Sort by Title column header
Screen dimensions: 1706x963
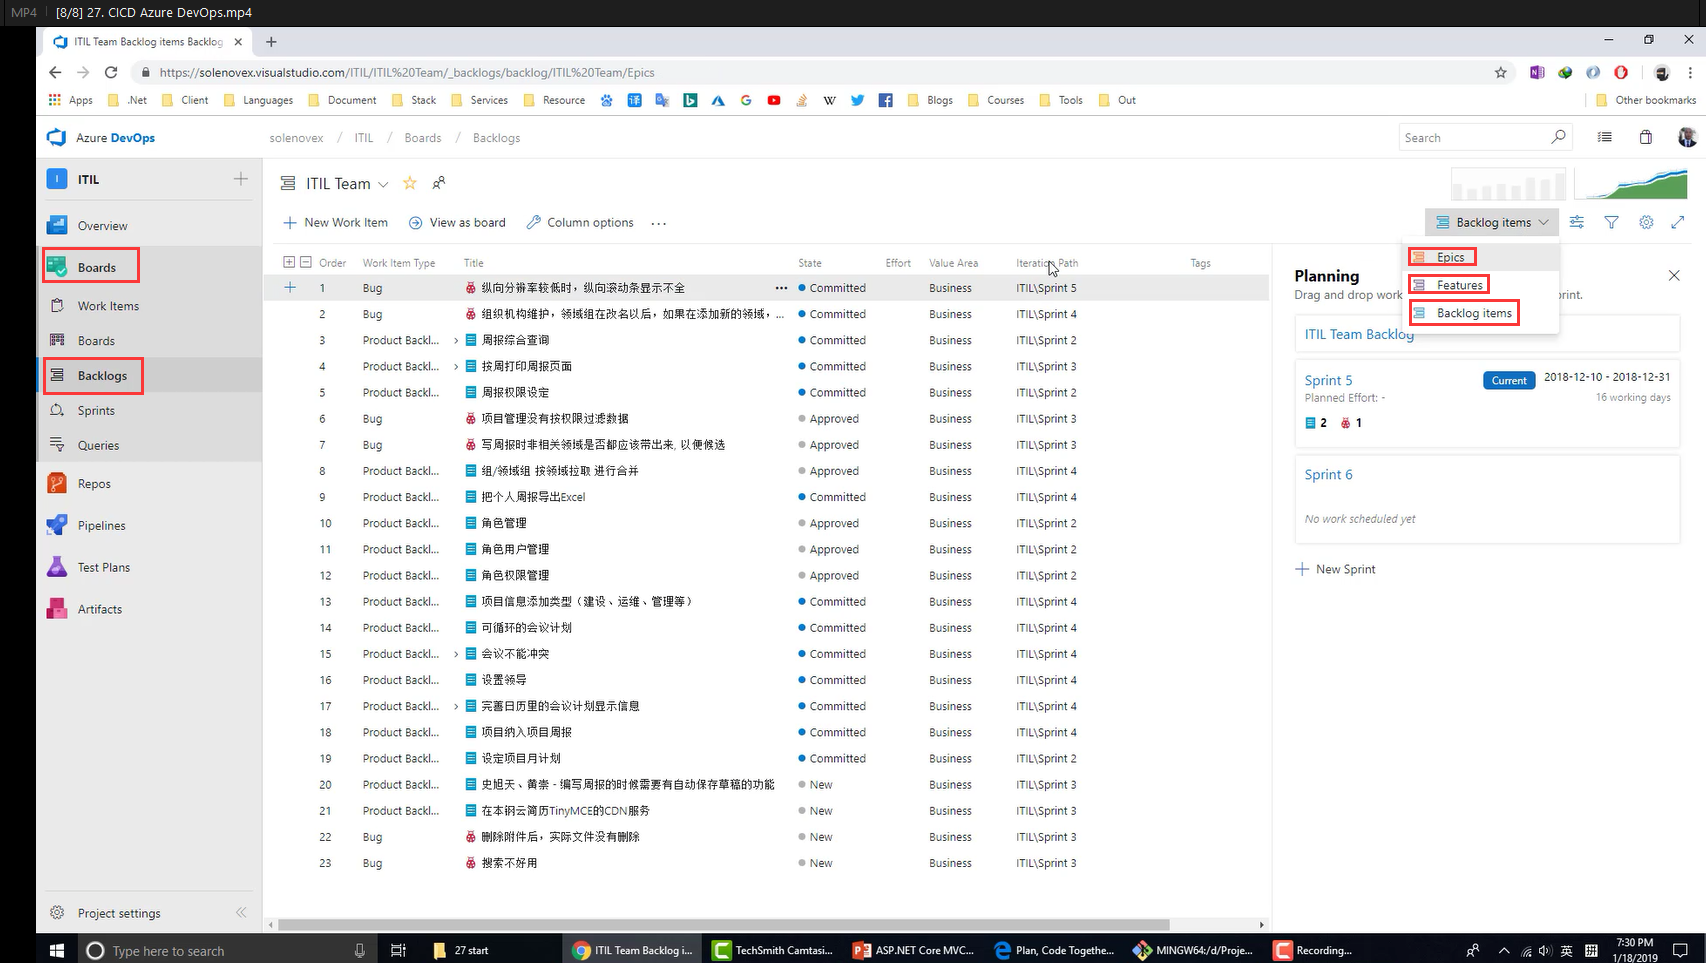coord(473,263)
